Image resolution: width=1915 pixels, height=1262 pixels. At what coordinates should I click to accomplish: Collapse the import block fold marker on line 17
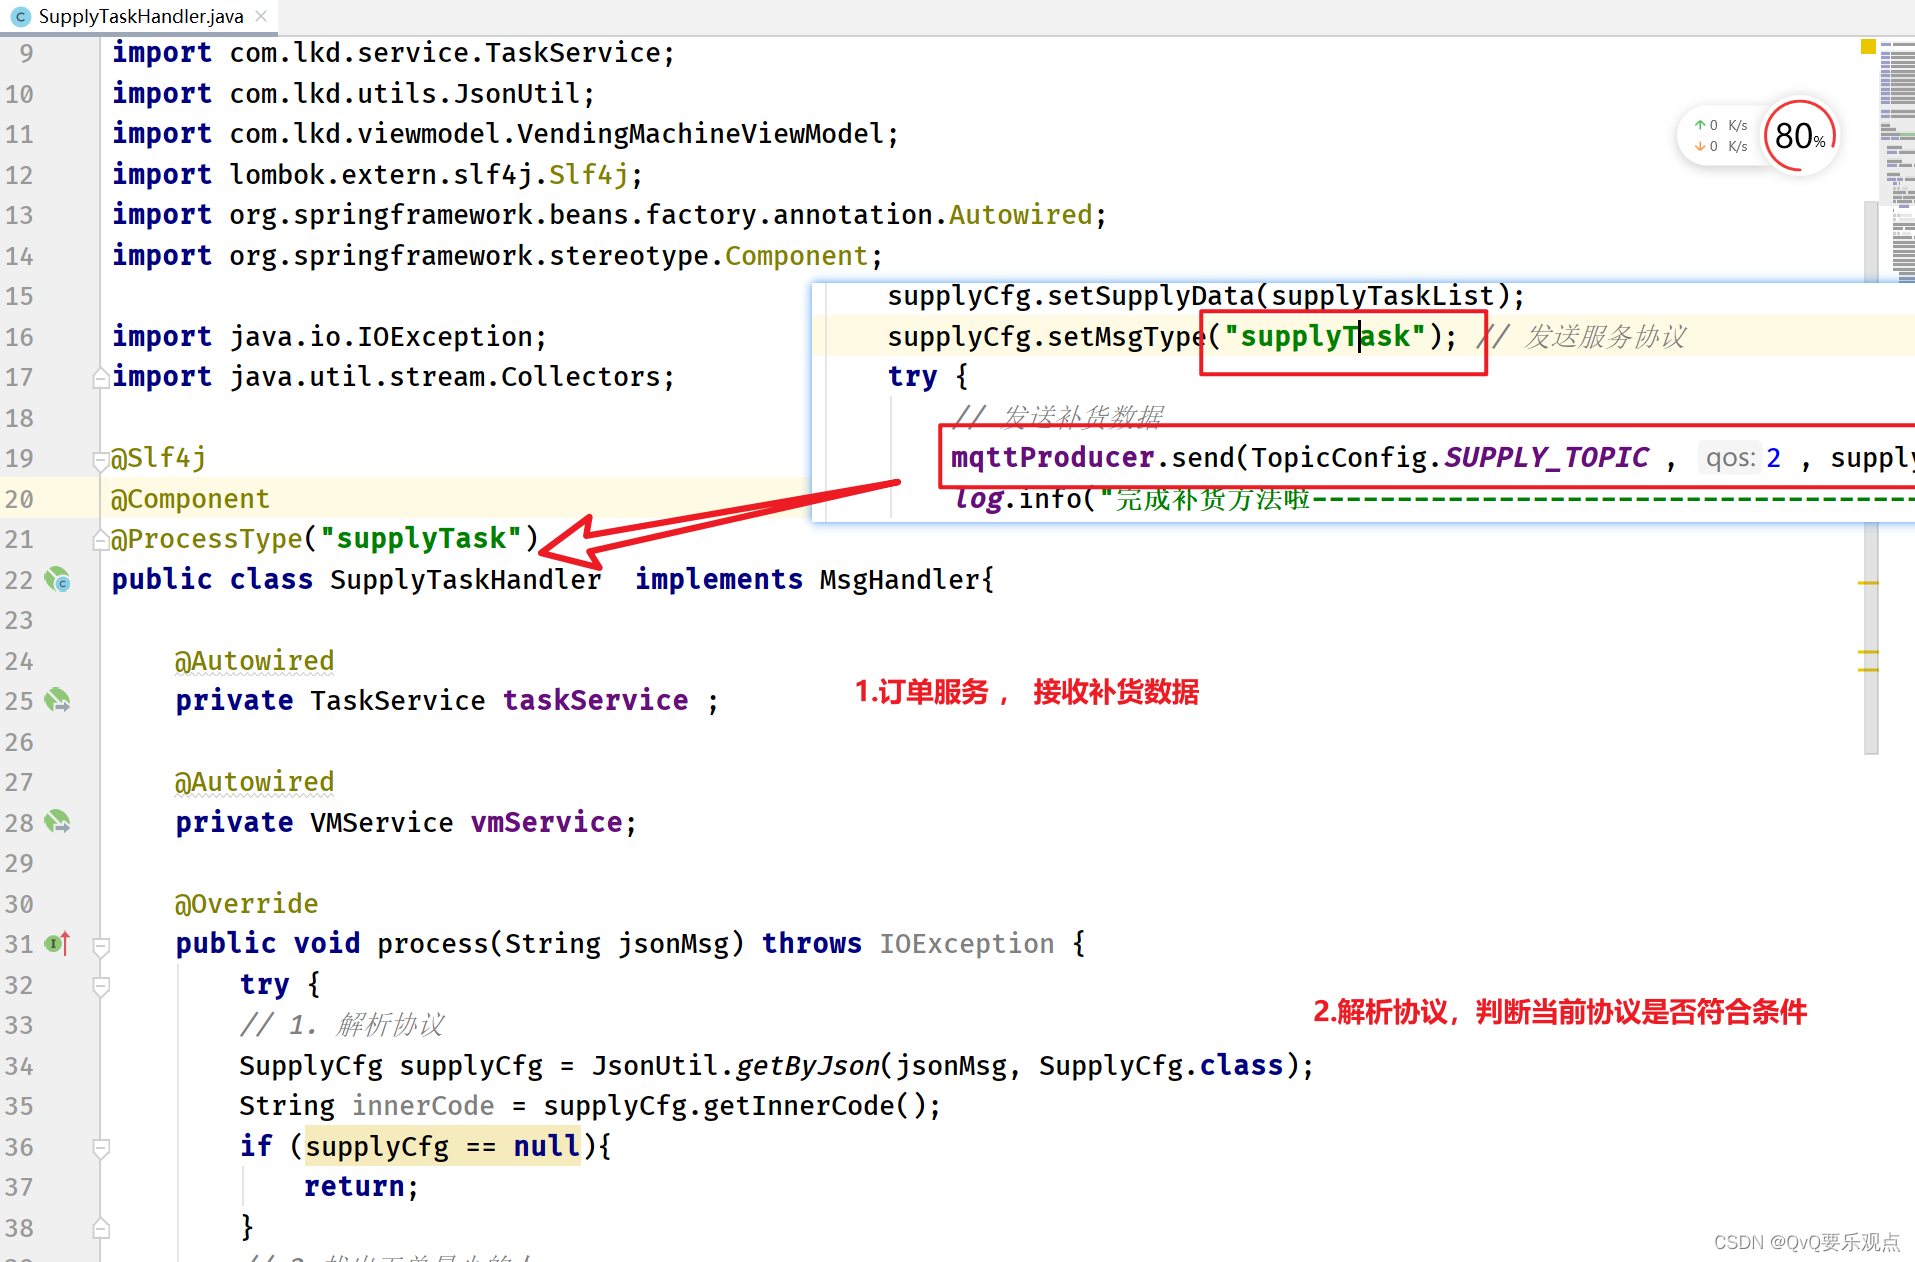pos(101,378)
